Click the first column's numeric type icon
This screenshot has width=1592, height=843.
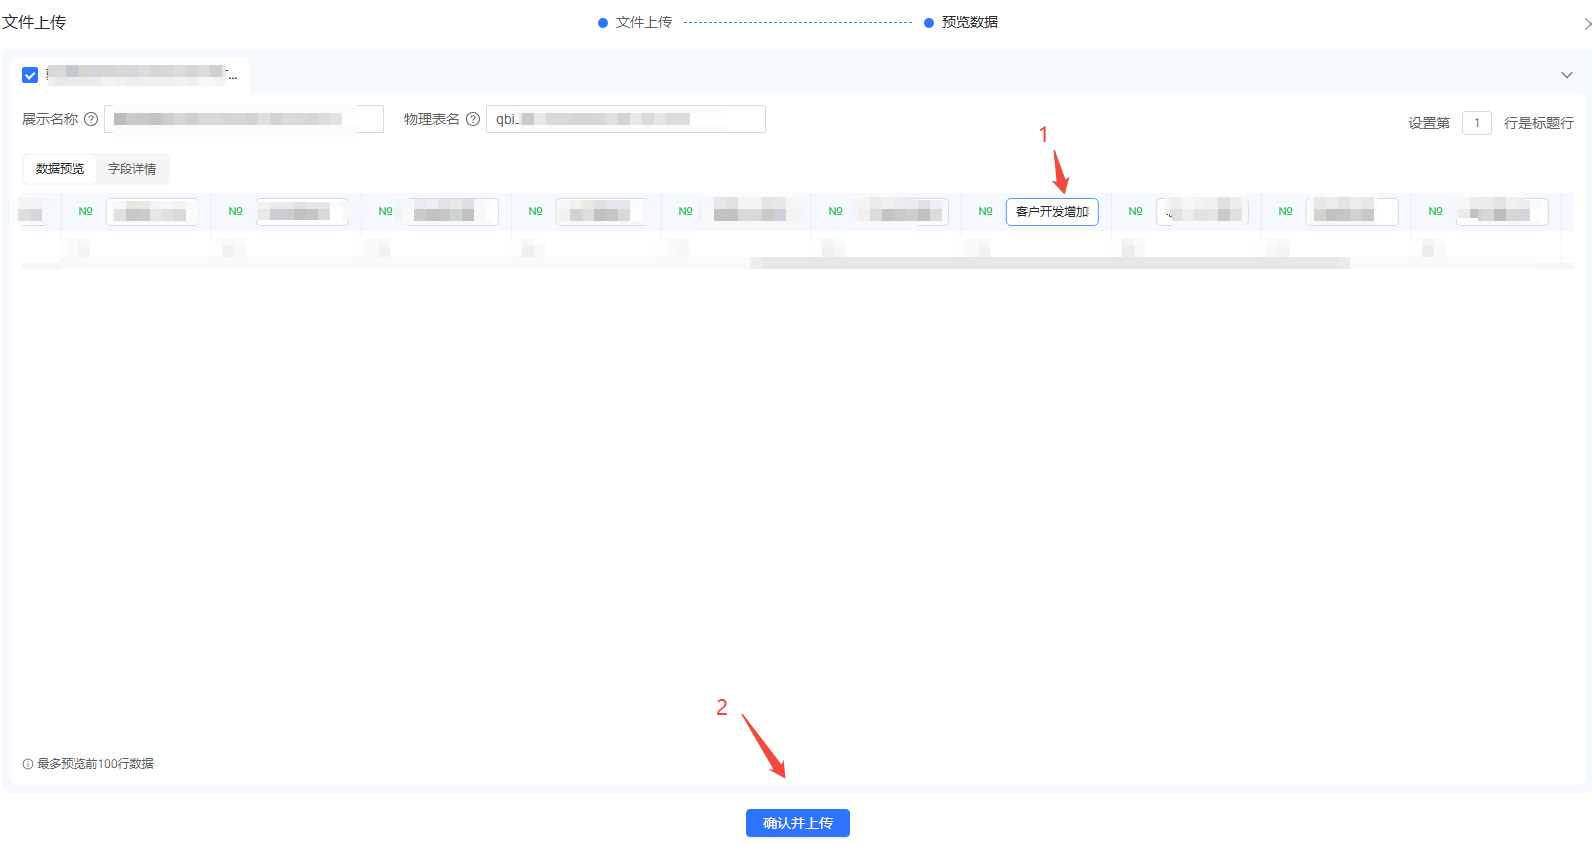point(85,211)
